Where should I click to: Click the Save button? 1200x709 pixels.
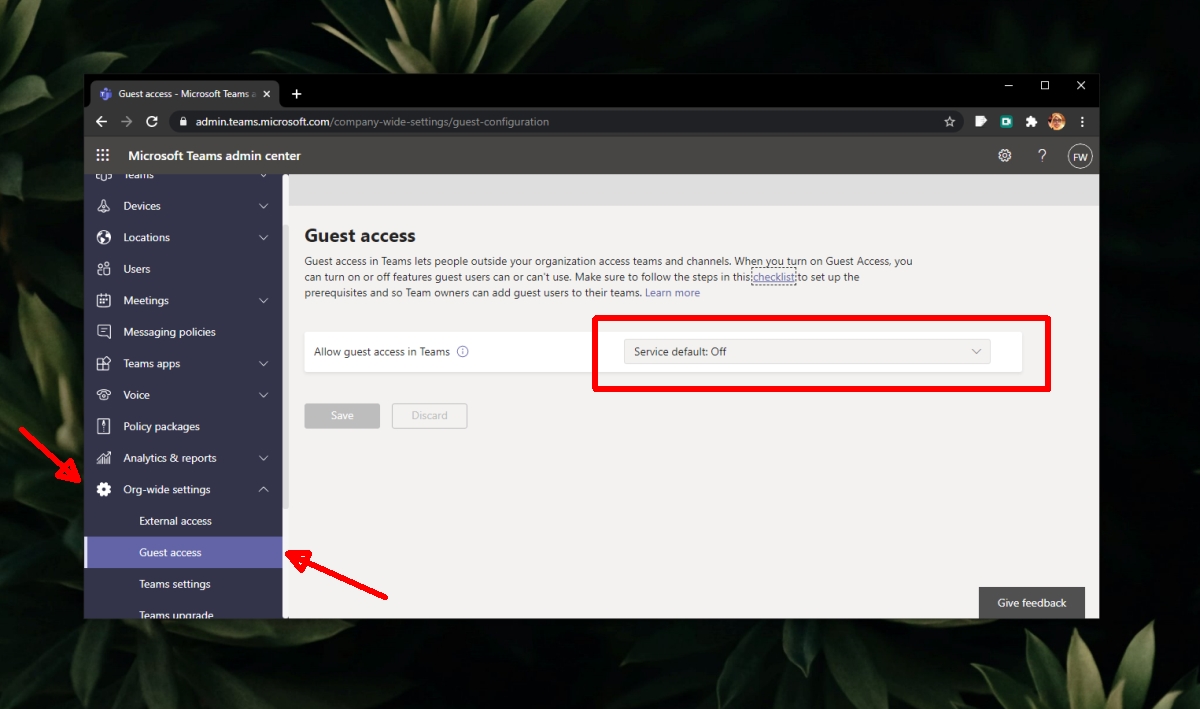click(342, 416)
